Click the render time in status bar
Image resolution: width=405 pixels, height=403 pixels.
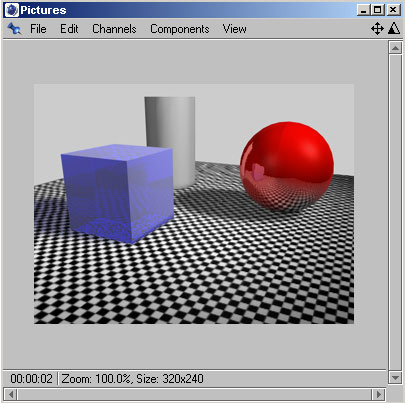[x=31, y=379]
